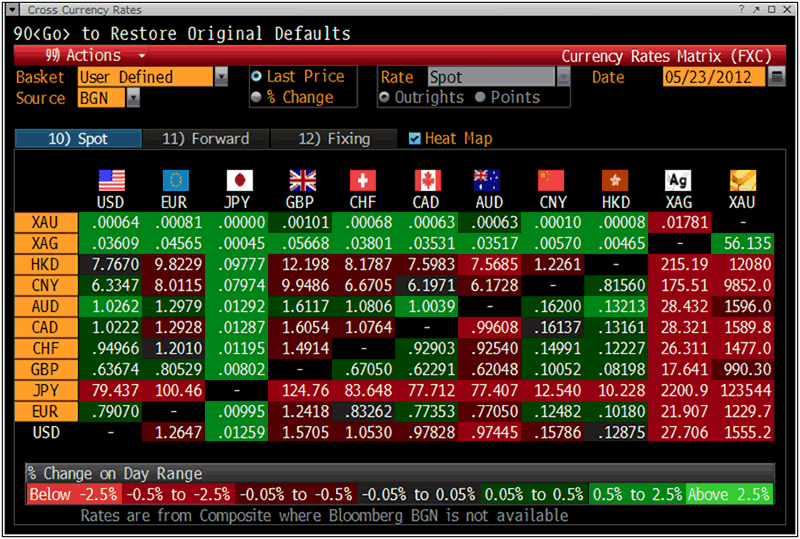The width and height of the screenshot is (800, 539).
Task: Switch to the 12) Fixing tab
Action: tap(334, 139)
